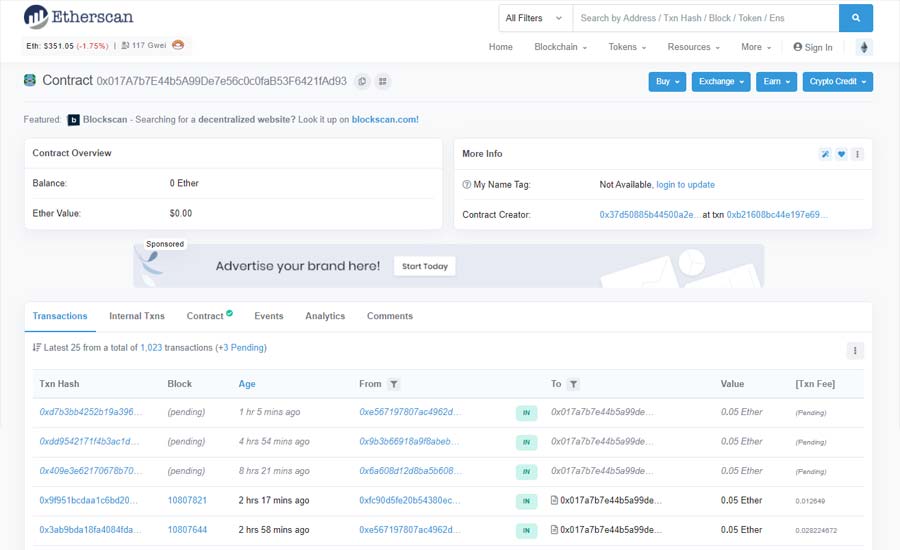This screenshot has width=900, height=550.
Task: Click the +3 Pending link
Action: [241, 347]
